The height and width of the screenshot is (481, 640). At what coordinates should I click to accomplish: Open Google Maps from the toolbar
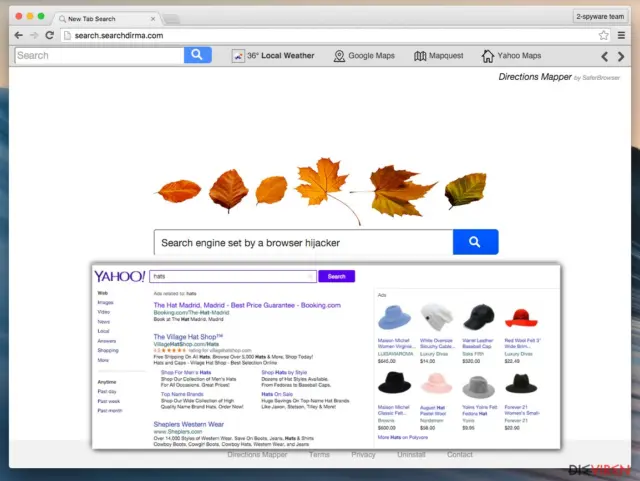click(x=364, y=56)
